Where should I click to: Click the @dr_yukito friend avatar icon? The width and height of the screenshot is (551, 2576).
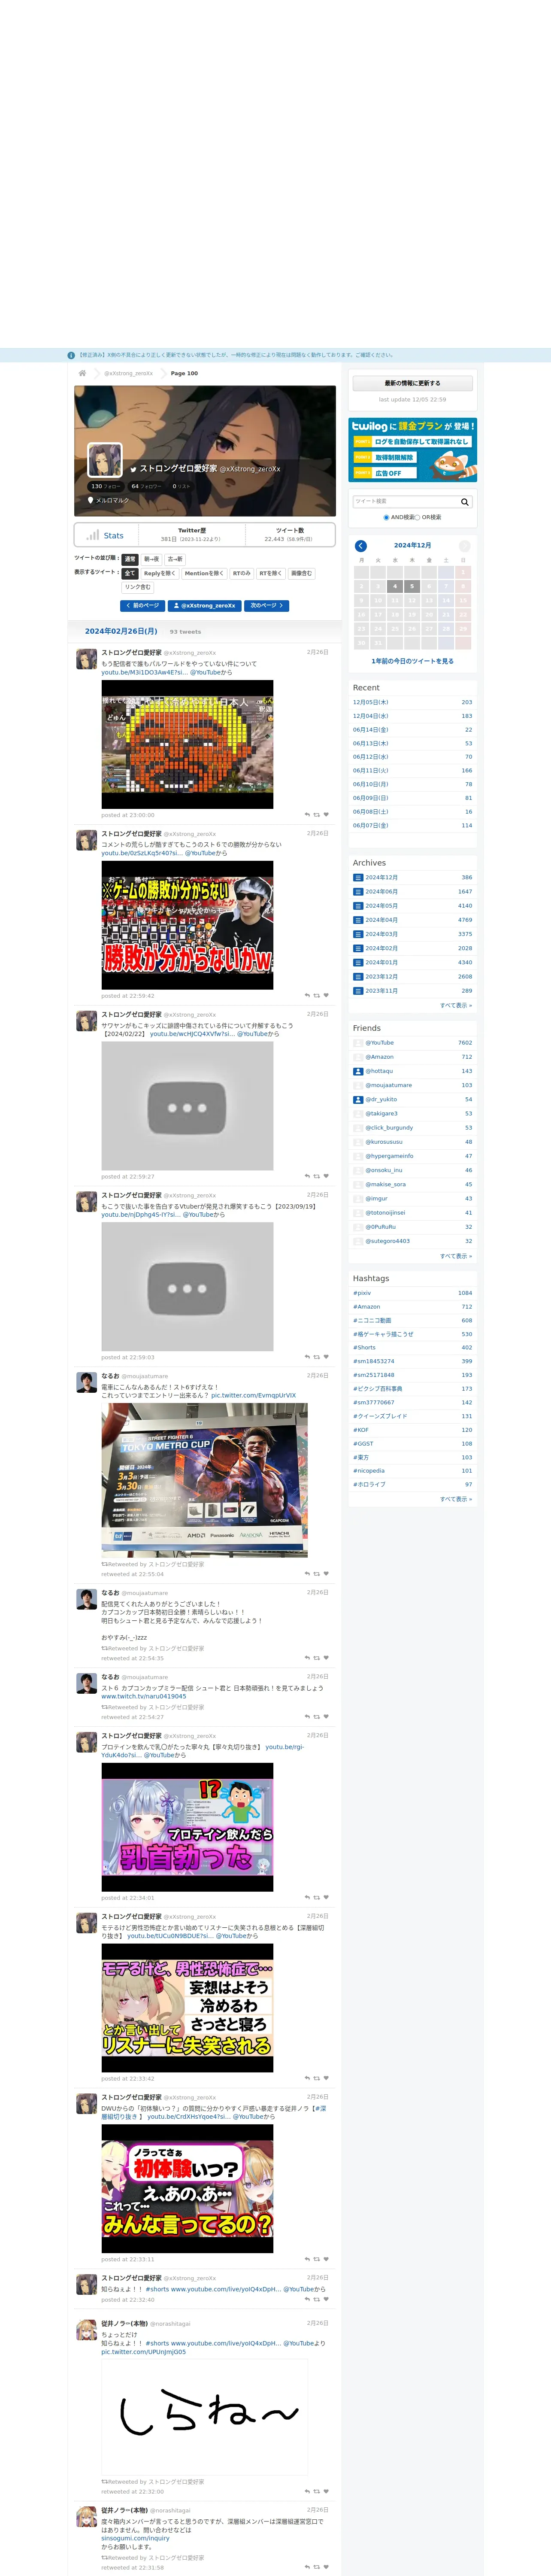358,1099
